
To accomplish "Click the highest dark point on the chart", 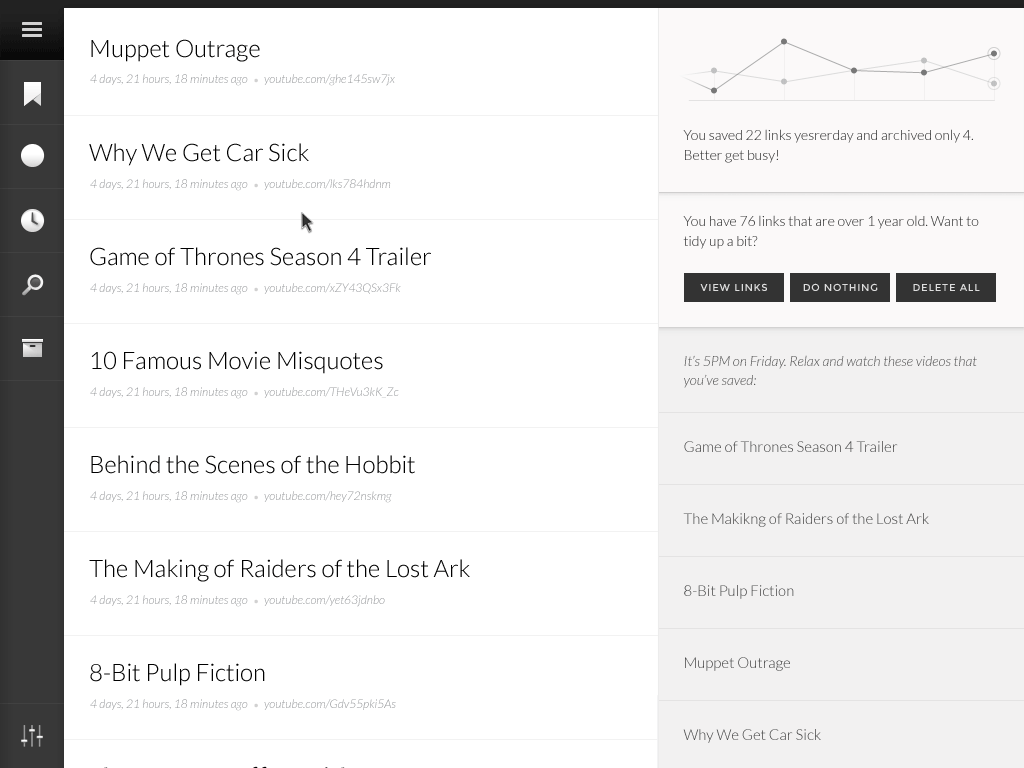I will (x=784, y=42).
